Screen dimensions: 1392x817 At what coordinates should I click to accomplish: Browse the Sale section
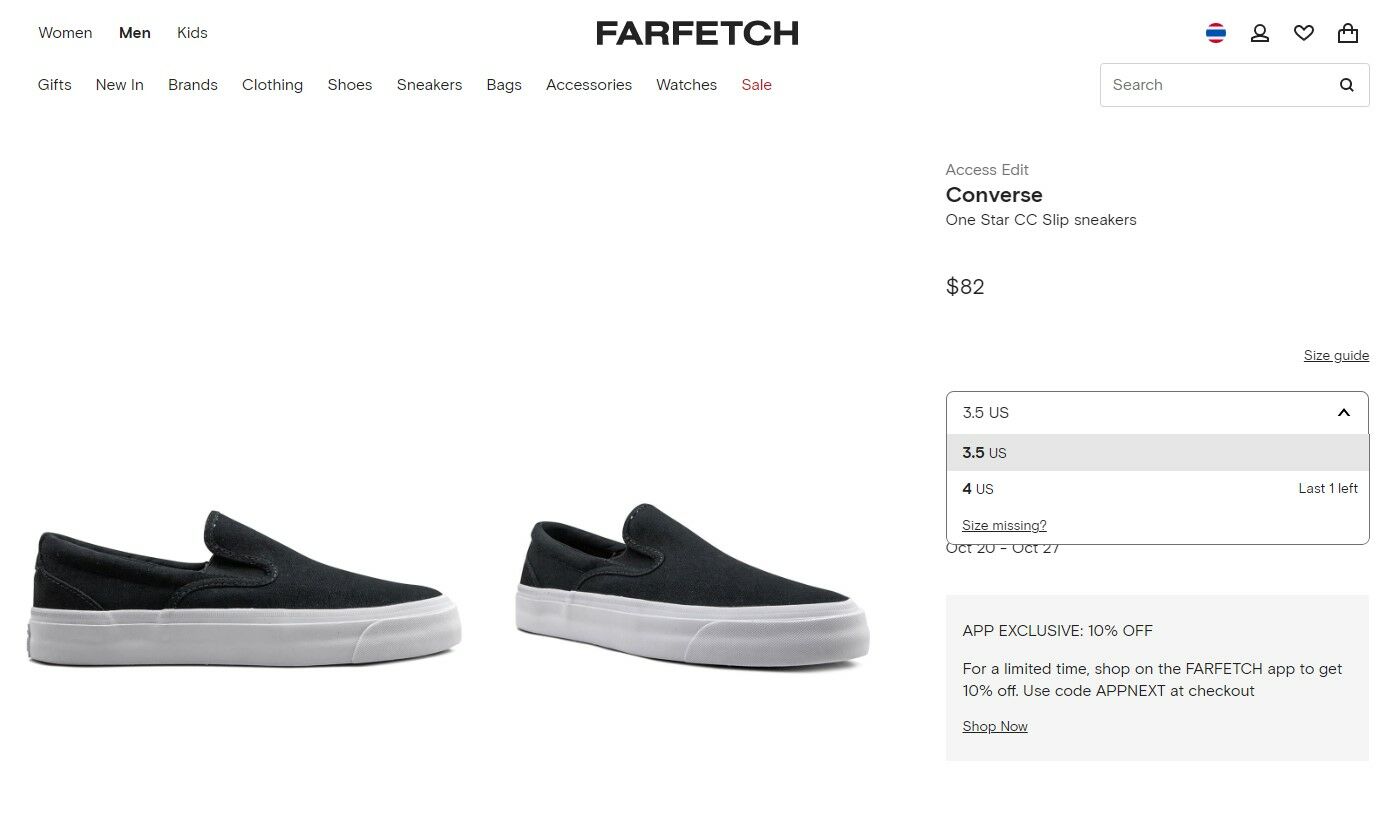pyautogui.click(x=756, y=85)
